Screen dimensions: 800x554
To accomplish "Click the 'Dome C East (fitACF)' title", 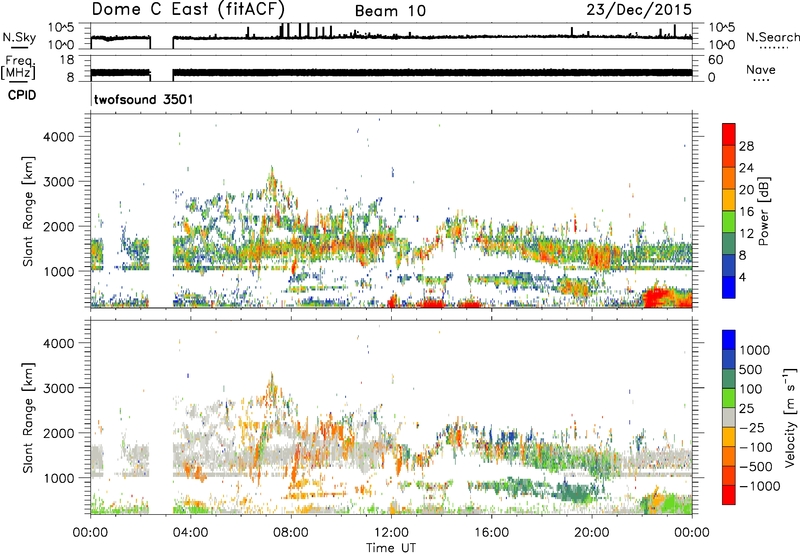I will (188, 10).
